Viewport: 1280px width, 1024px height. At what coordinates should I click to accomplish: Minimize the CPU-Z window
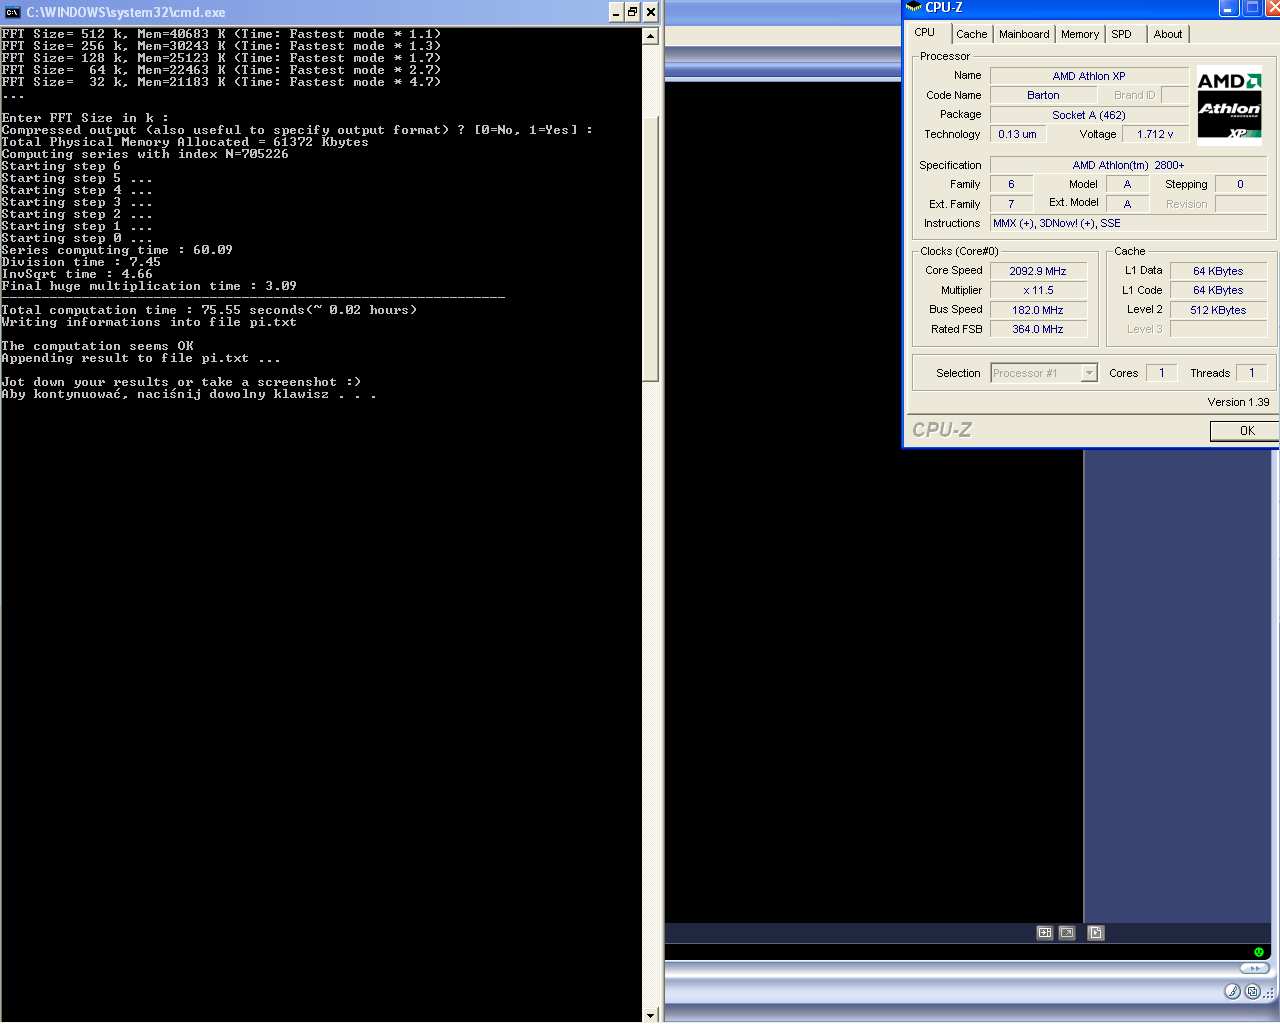[x=1230, y=8]
